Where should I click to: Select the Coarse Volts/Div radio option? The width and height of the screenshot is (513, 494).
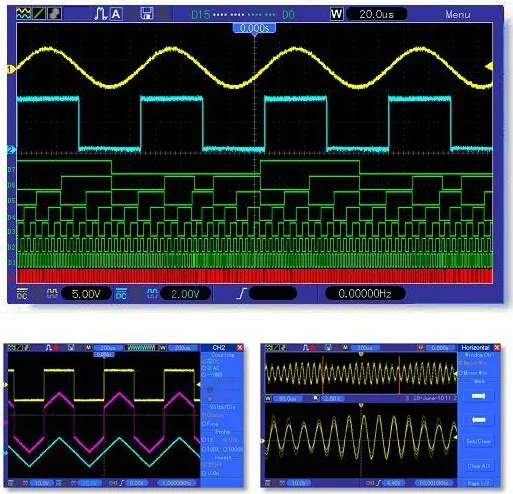coord(213,415)
